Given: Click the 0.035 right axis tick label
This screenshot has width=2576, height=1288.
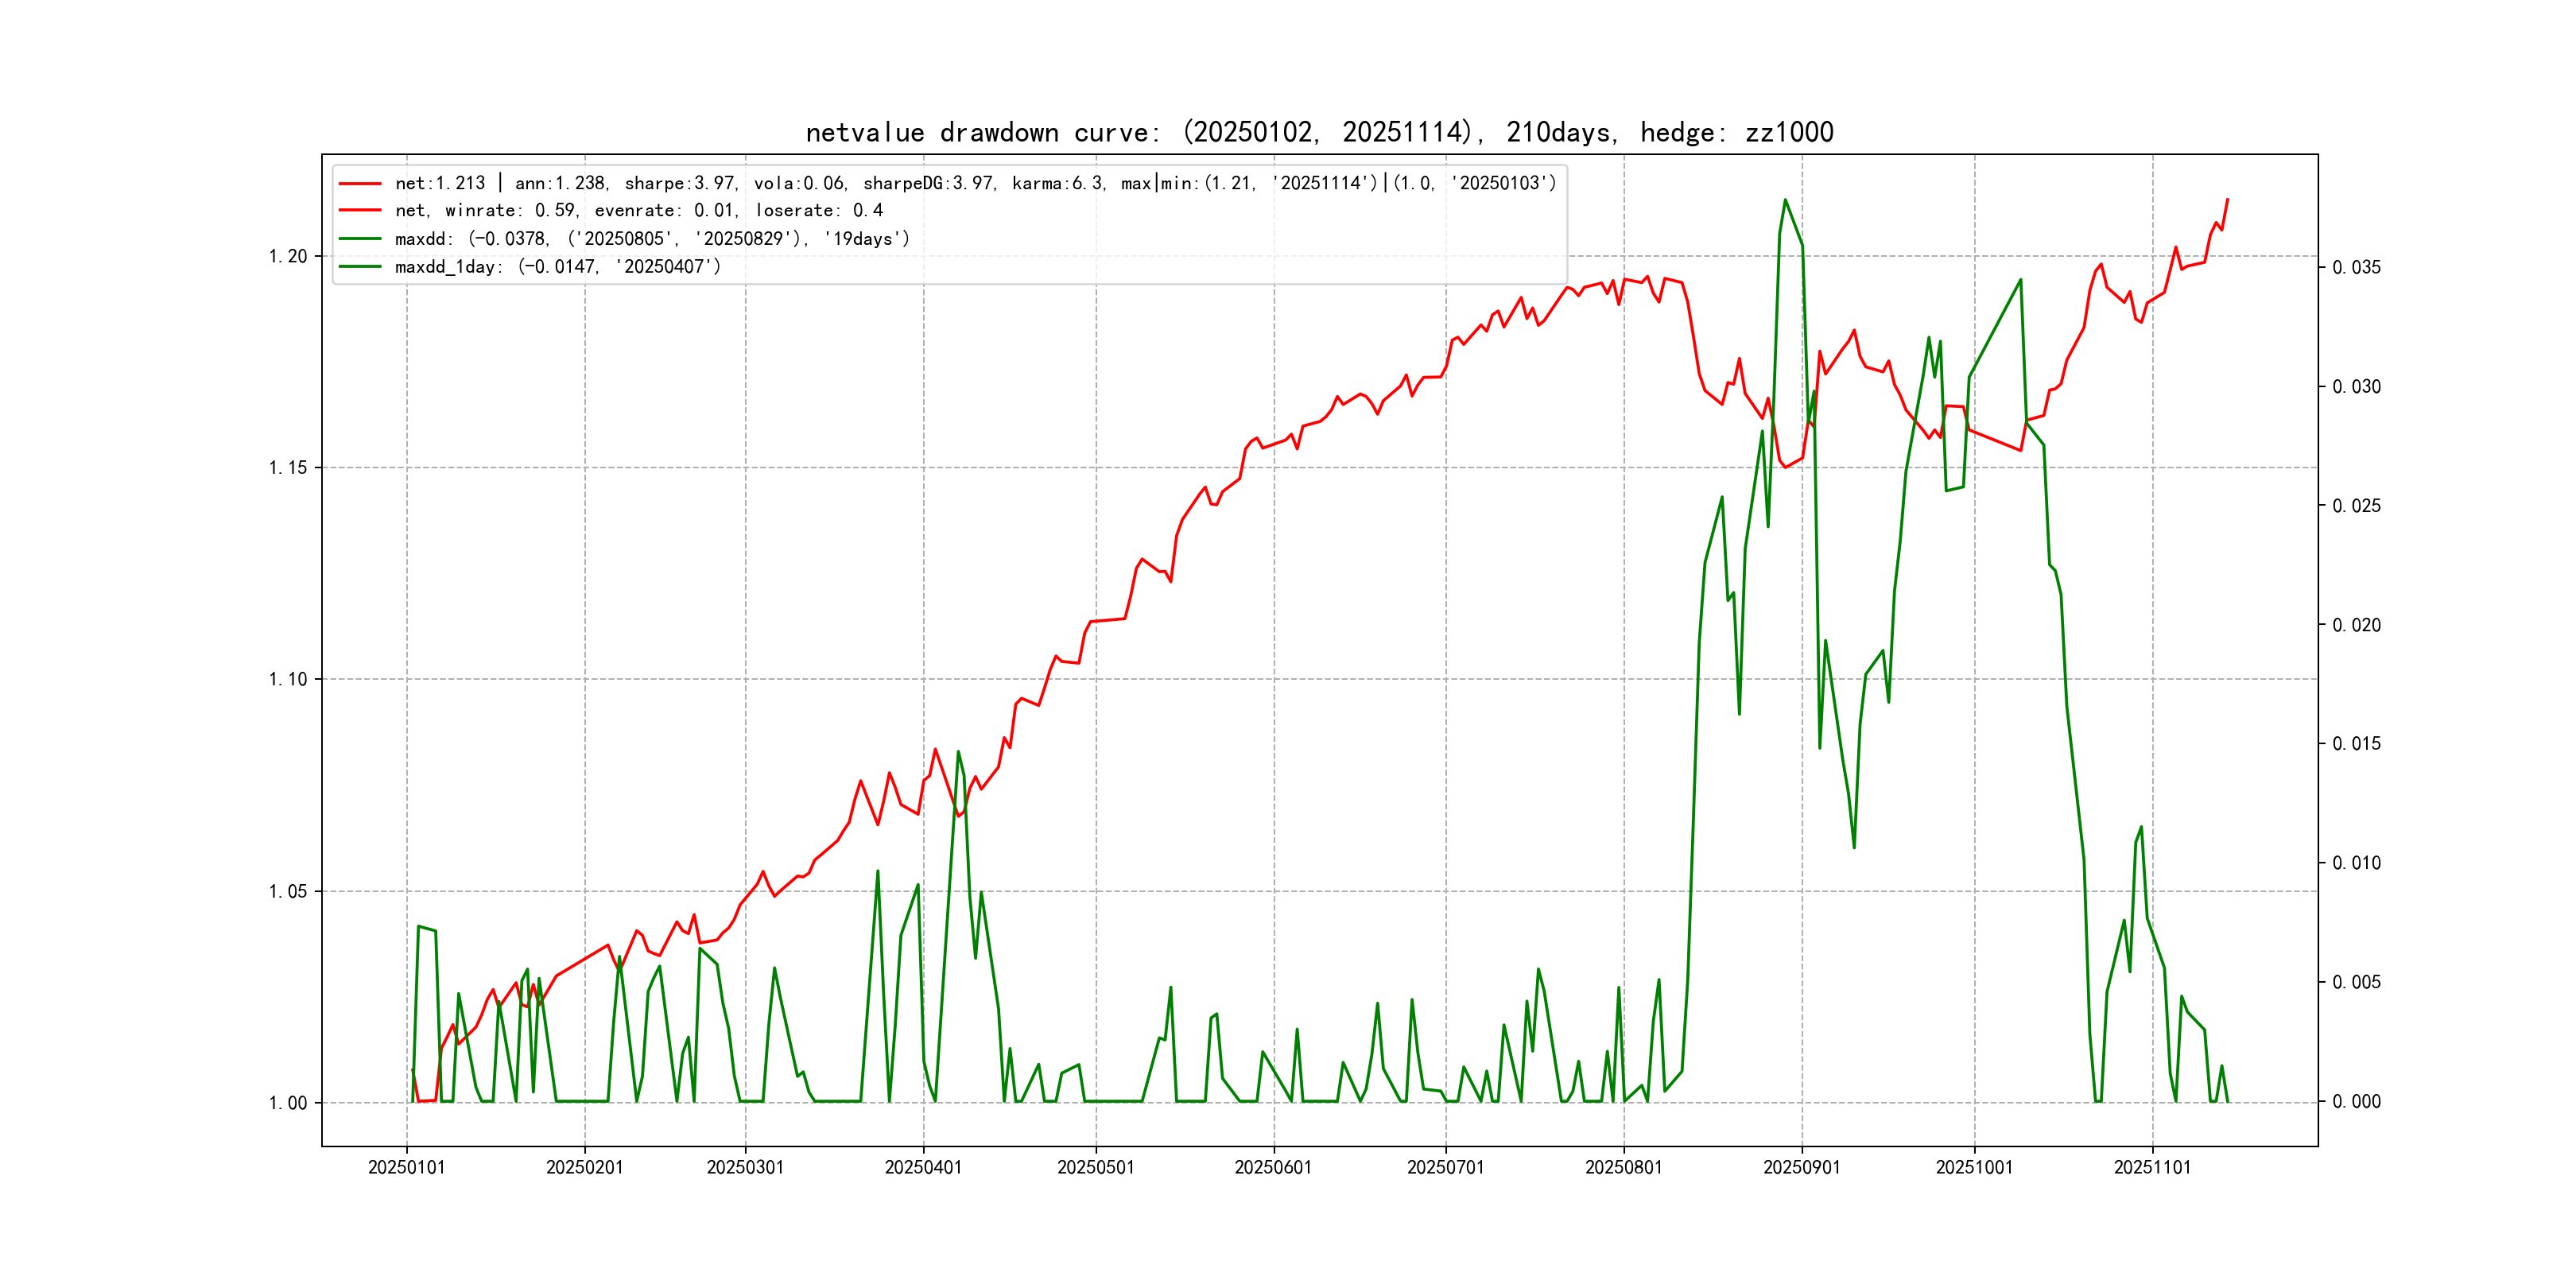Looking at the screenshot, I should (x=2356, y=267).
